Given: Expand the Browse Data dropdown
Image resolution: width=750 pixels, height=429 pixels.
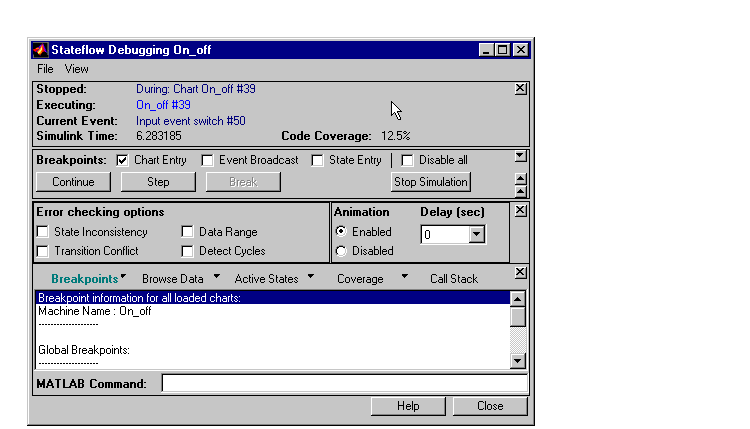Looking at the screenshot, I should [216, 277].
